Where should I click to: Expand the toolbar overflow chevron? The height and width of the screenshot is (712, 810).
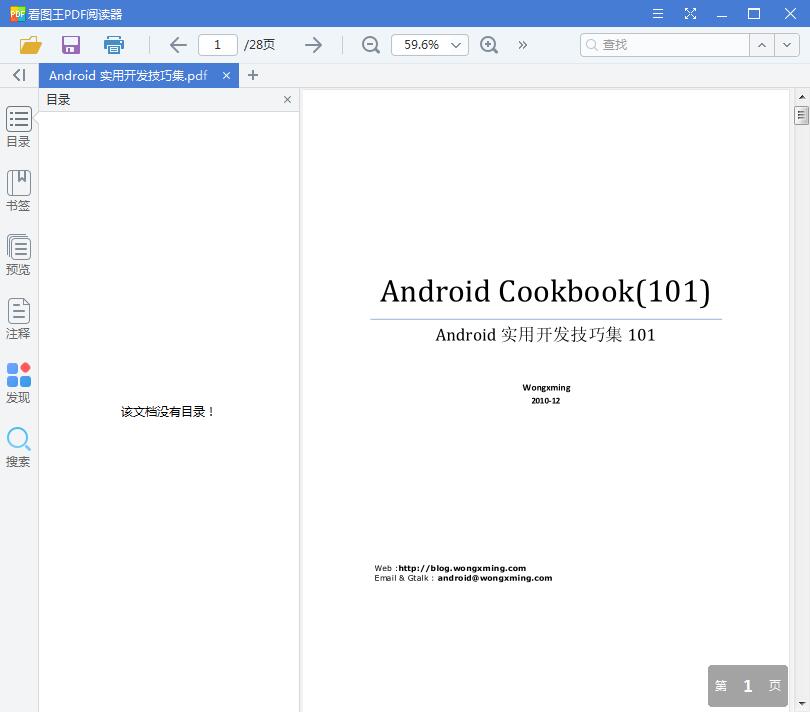(522, 45)
